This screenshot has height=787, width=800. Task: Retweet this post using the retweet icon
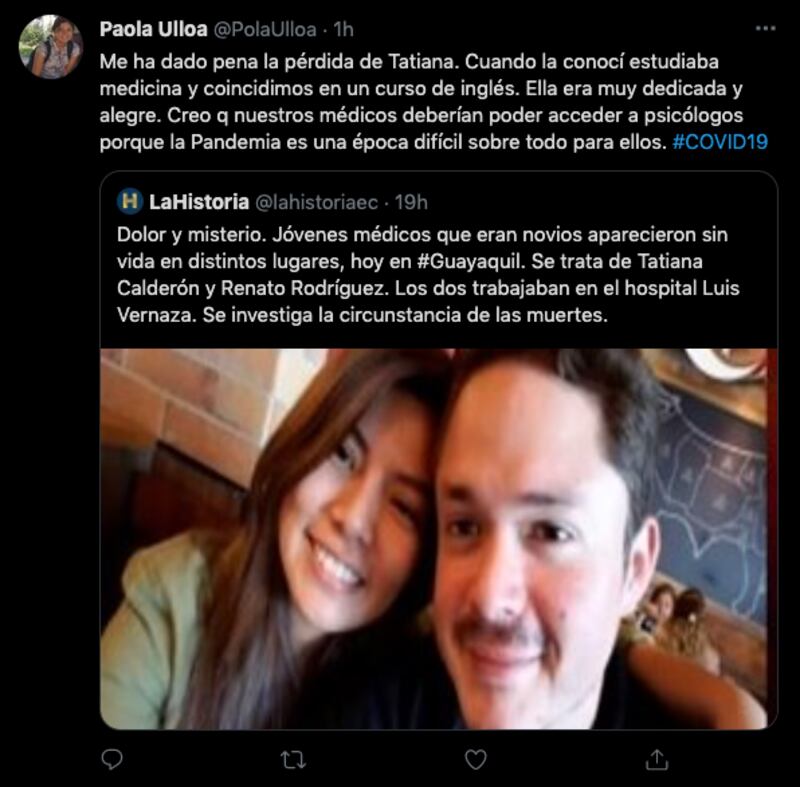tap(293, 760)
